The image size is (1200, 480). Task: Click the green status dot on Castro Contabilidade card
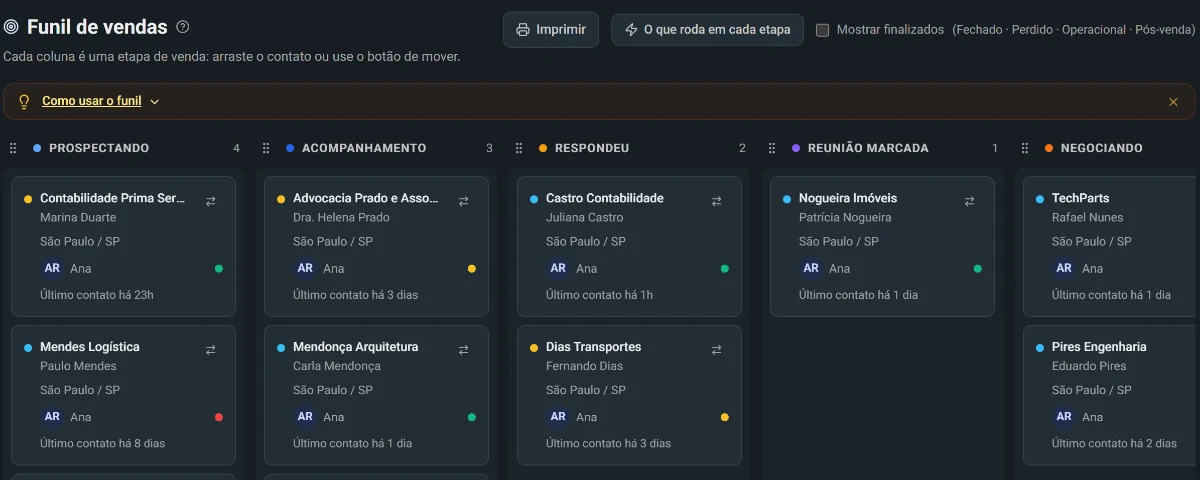(x=725, y=268)
